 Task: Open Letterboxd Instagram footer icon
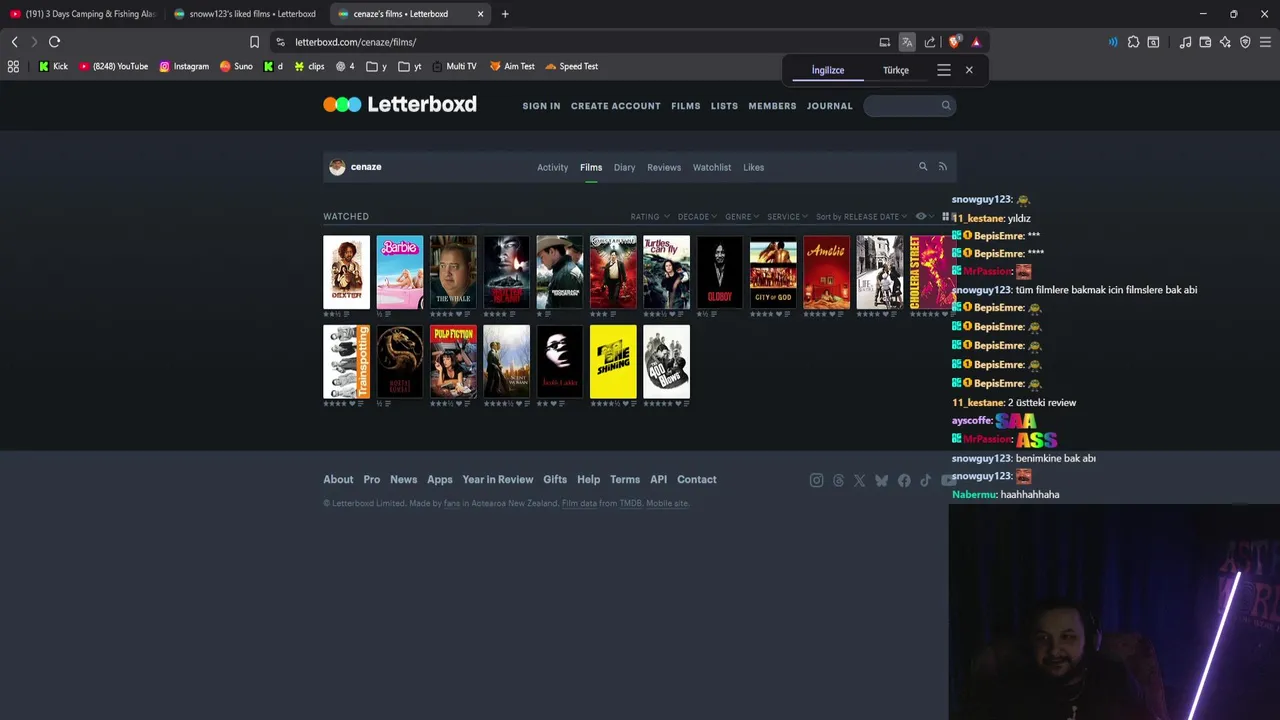816,480
